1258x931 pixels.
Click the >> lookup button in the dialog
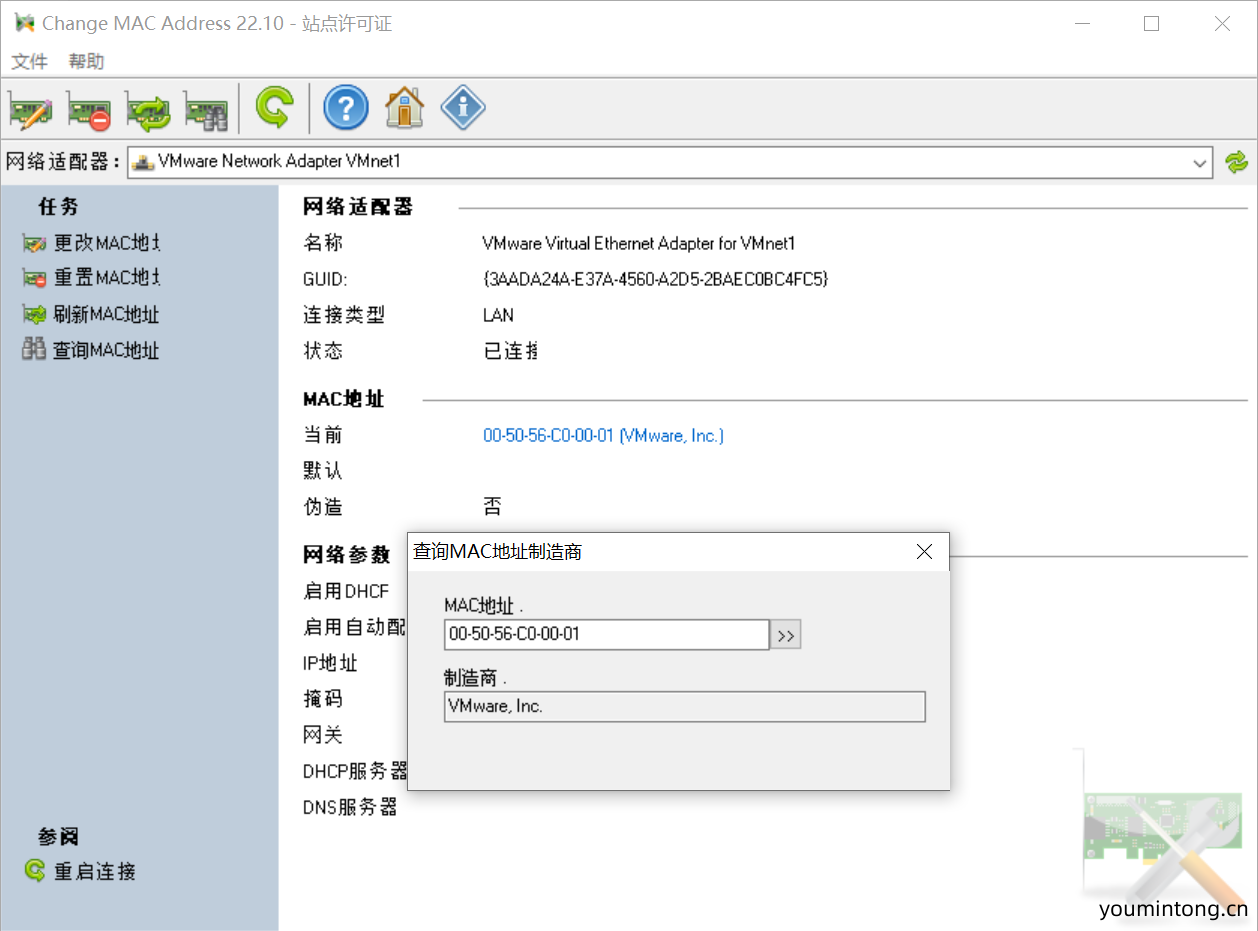786,635
